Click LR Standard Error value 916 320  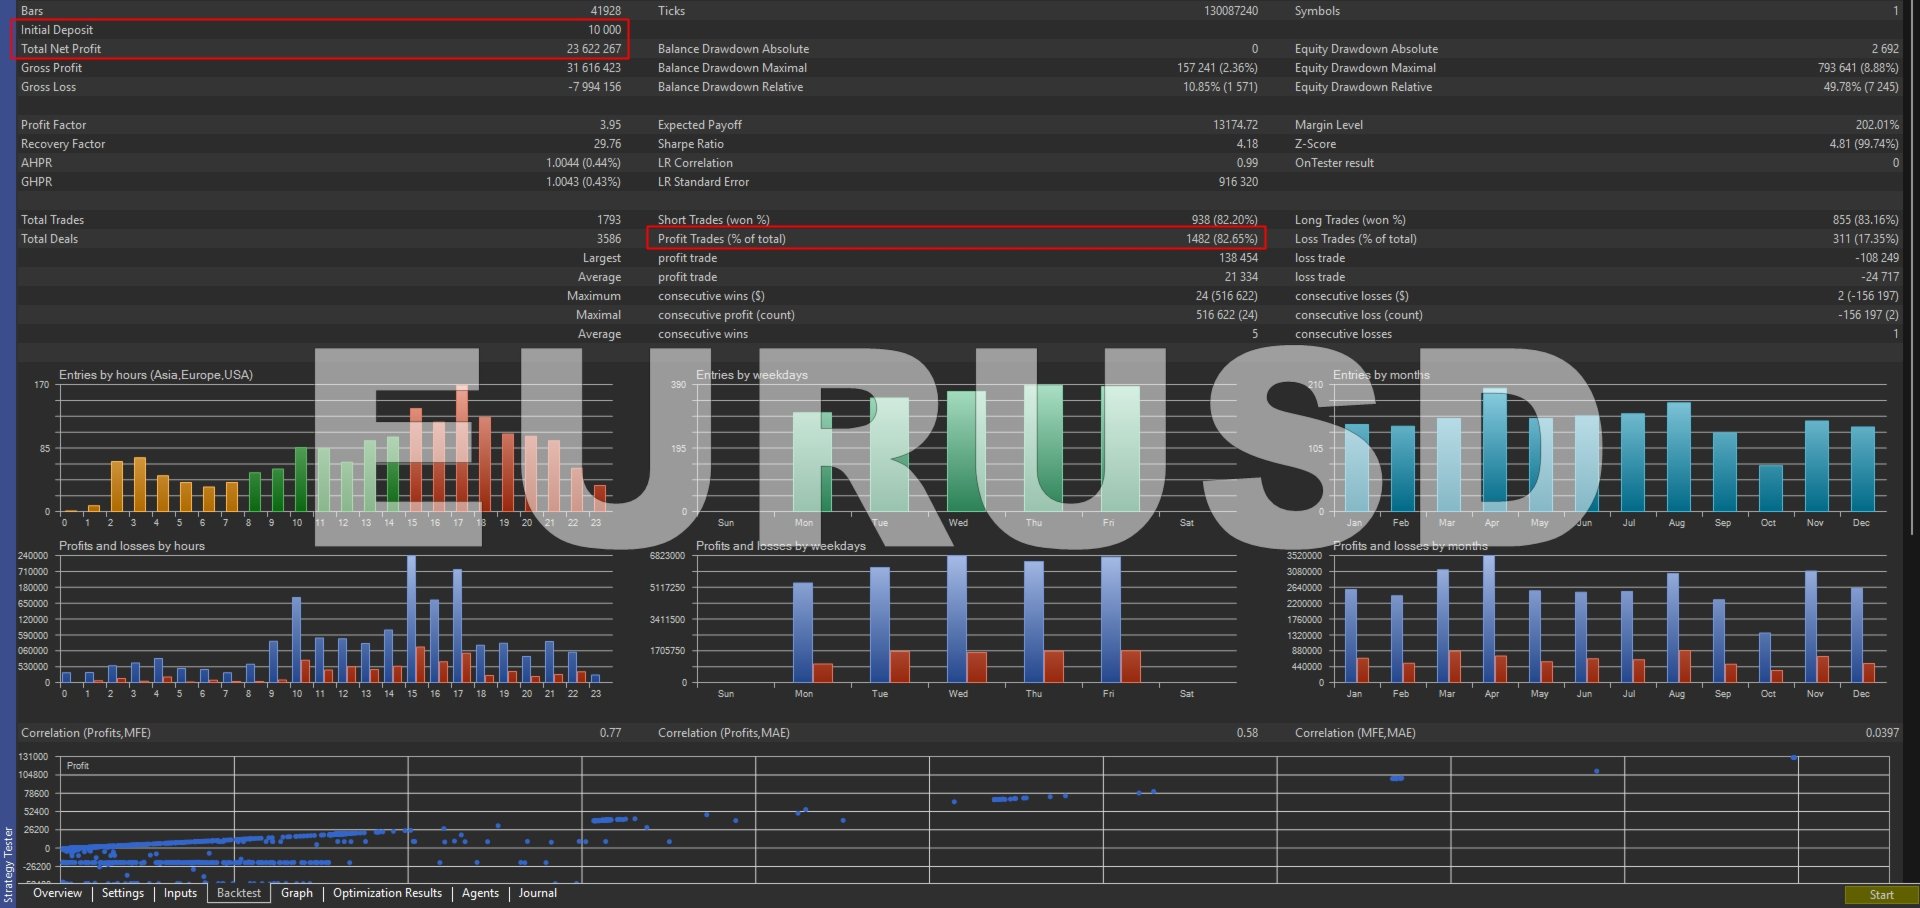point(1238,182)
